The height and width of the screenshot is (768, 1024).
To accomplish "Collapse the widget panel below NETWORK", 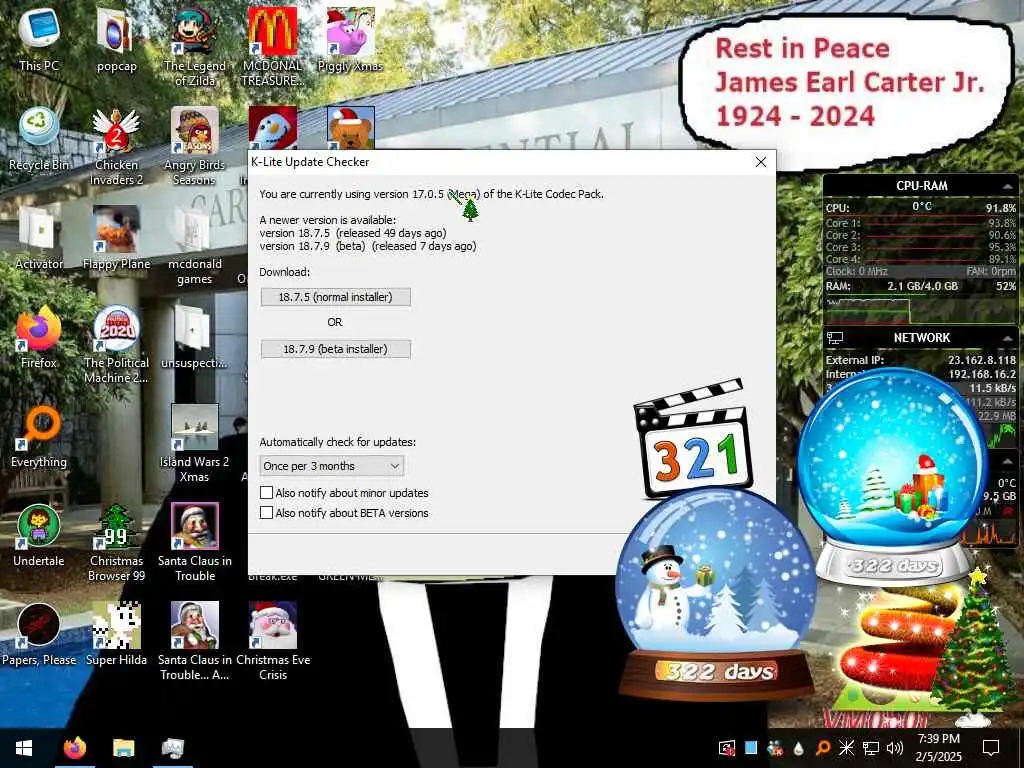I will (x=1007, y=461).
